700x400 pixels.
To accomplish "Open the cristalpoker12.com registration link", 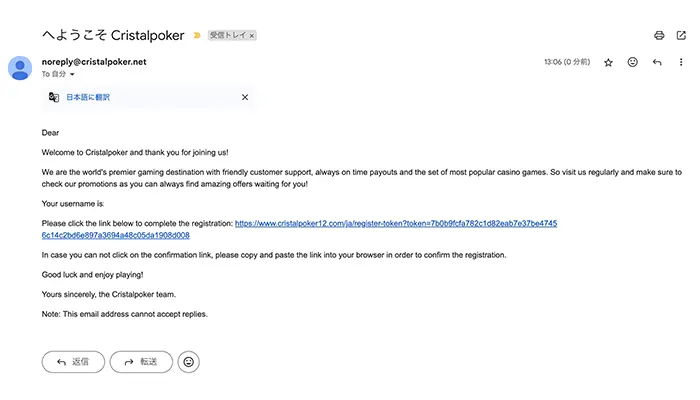I will (394, 223).
